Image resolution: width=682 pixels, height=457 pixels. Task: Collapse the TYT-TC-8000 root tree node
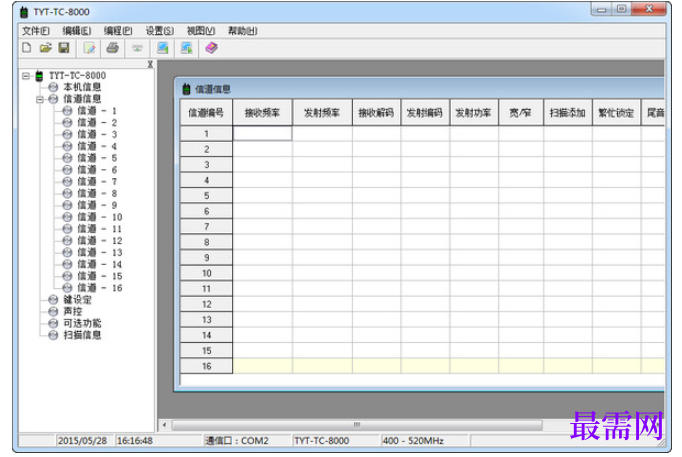tap(26, 76)
